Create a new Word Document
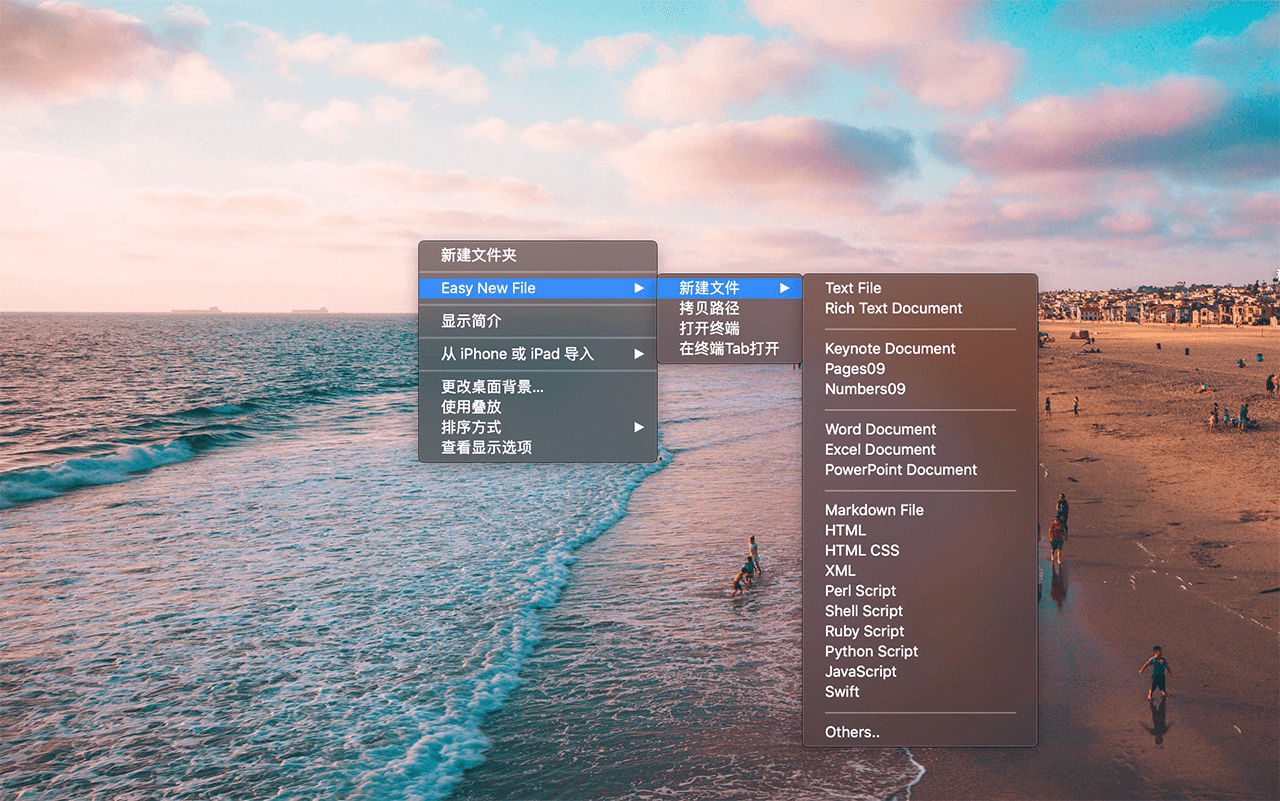This screenshot has height=801, width=1280. [880, 429]
